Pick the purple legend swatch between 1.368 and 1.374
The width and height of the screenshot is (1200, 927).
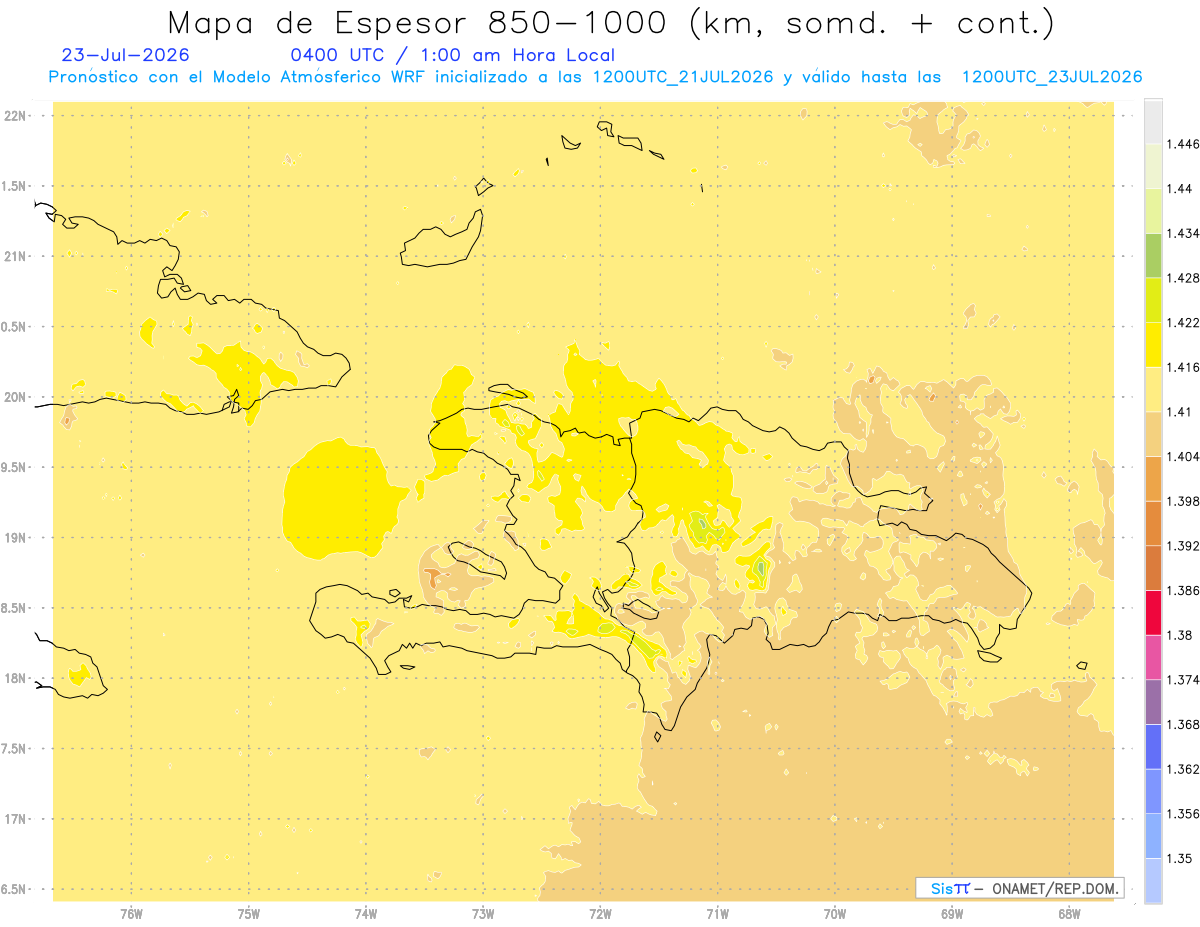[x=1153, y=702]
